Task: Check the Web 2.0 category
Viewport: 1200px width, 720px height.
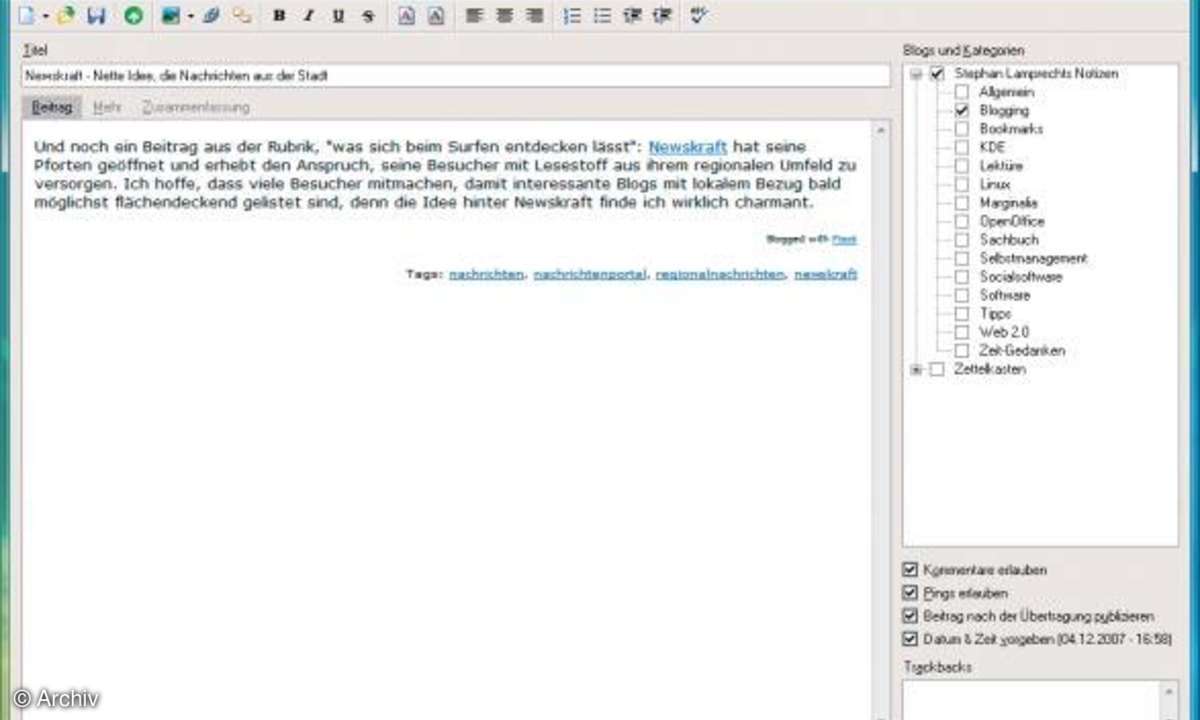Action: click(x=961, y=332)
